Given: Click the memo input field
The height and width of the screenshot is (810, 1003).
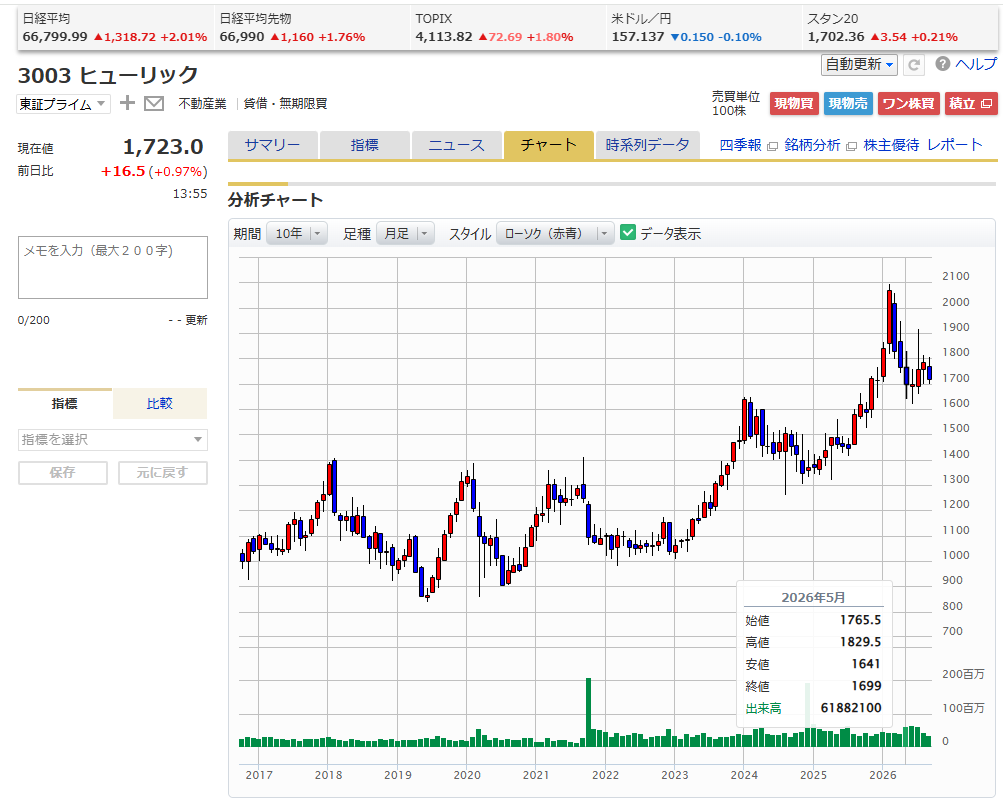Looking at the screenshot, I should (x=113, y=267).
